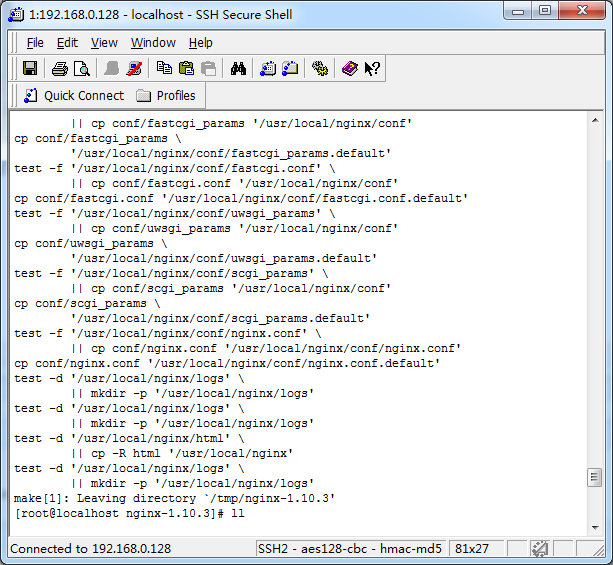Click the Print icon
613x565 pixels.
click(x=59, y=69)
